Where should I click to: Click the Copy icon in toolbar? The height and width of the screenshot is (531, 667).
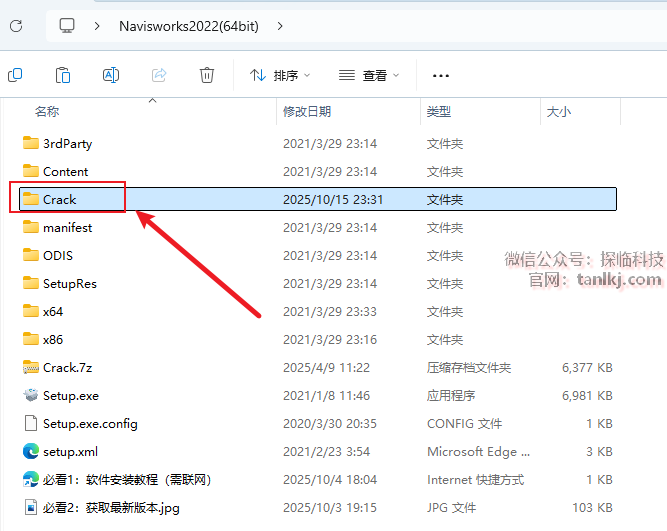pos(15,75)
